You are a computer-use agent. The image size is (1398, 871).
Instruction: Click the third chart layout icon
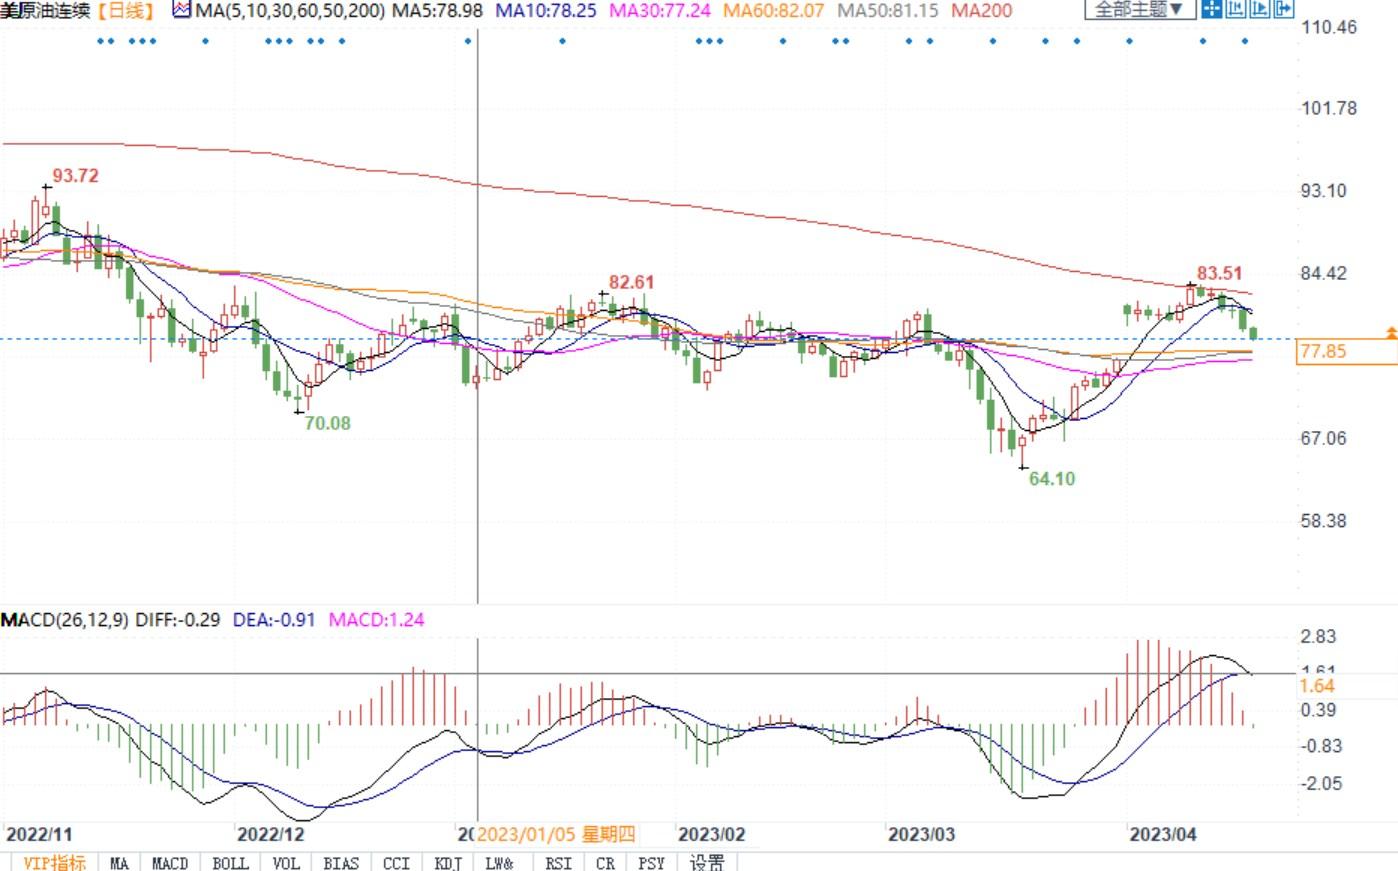[1259, 10]
